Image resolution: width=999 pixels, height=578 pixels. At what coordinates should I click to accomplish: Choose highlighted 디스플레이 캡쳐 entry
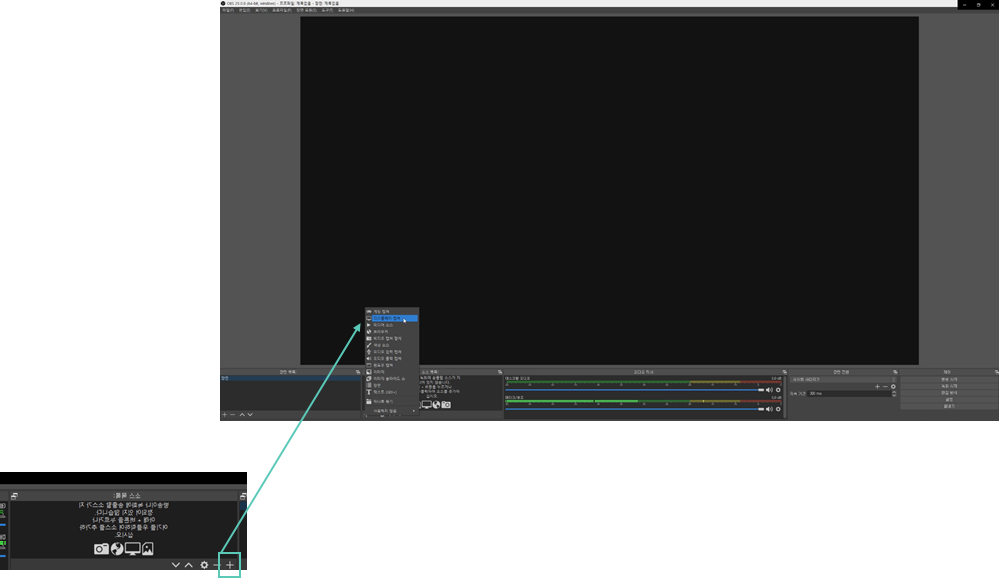click(391, 318)
